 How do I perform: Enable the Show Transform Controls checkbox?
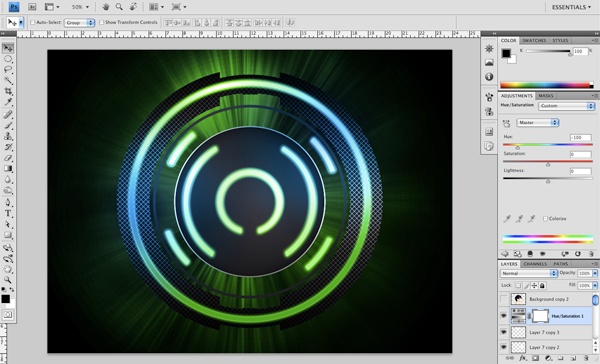pyautogui.click(x=101, y=23)
